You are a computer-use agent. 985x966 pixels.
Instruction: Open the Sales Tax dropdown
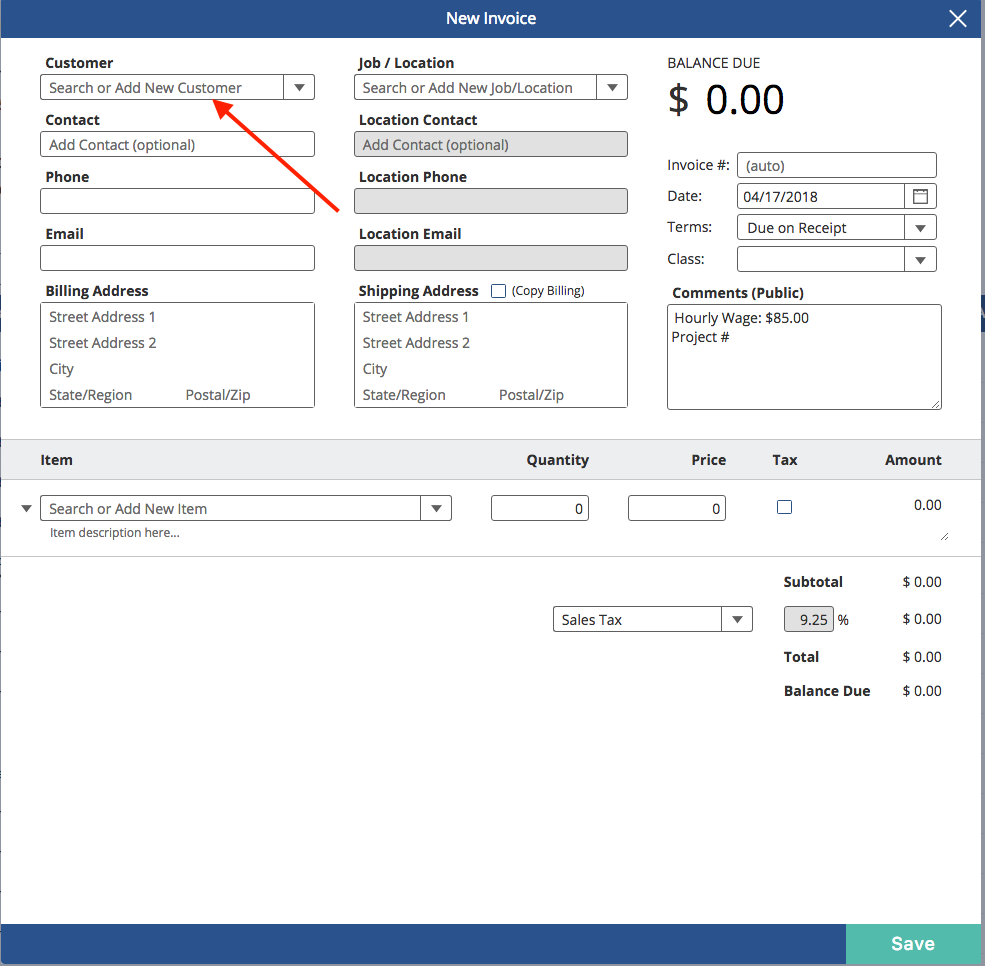[737, 619]
